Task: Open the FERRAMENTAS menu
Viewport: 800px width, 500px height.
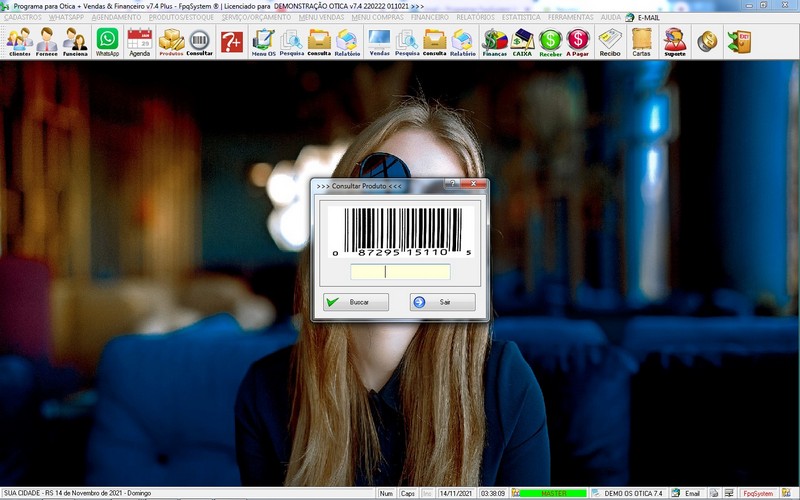Action: click(x=569, y=17)
